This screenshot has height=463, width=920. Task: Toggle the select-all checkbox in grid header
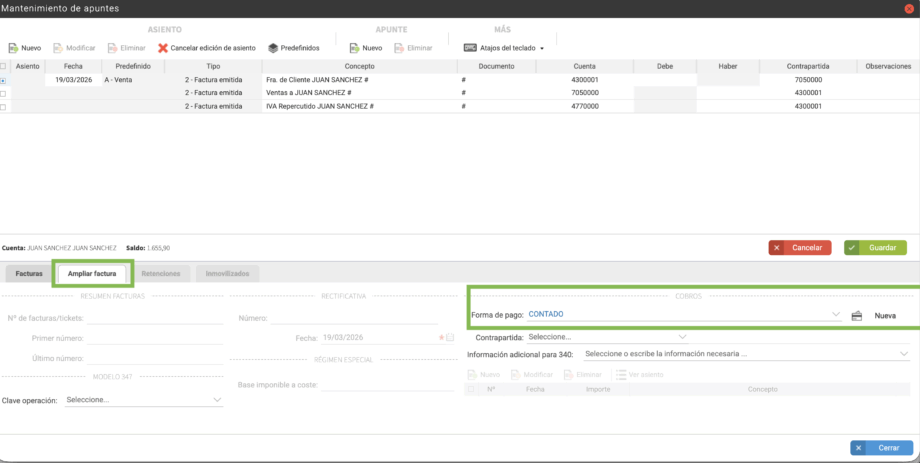click(x=5, y=66)
